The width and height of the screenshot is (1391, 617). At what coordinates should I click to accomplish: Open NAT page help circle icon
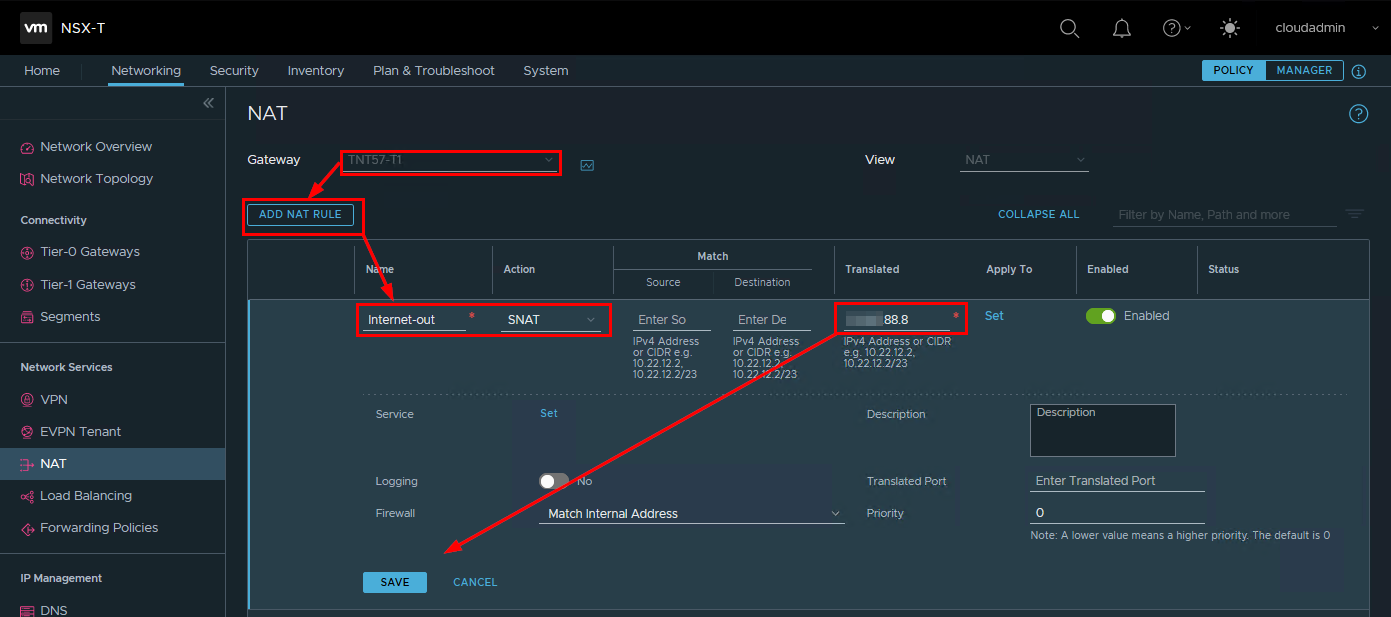(1358, 114)
